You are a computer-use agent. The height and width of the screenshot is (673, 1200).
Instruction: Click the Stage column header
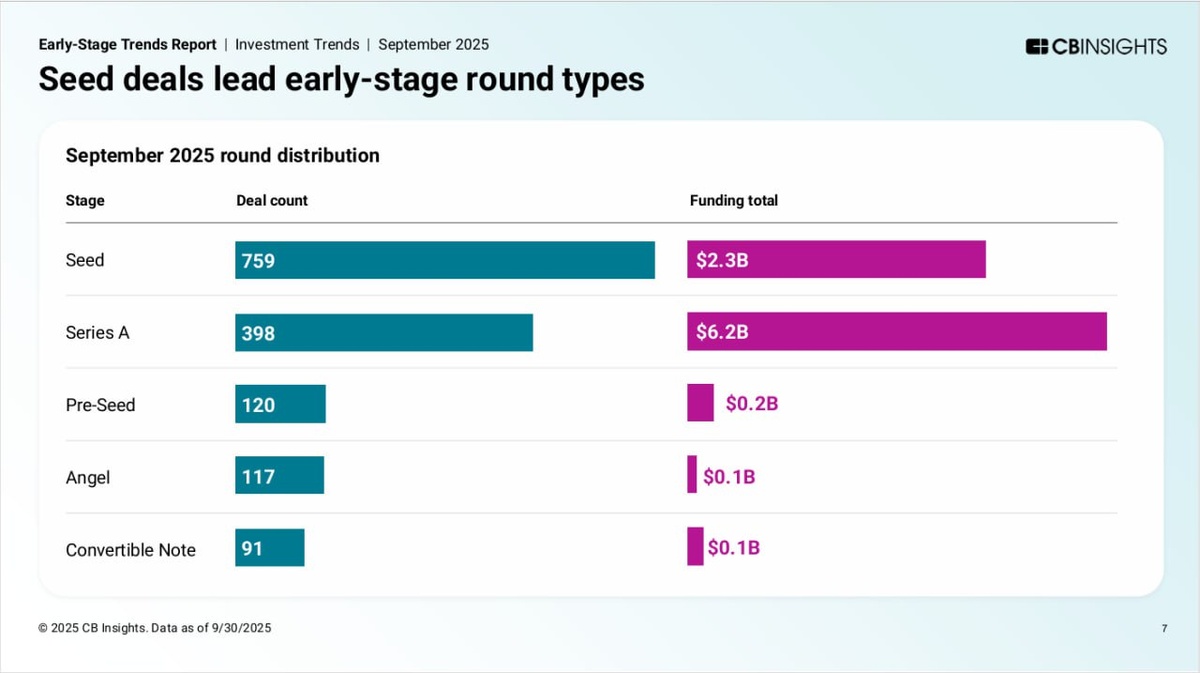[x=85, y=200]
